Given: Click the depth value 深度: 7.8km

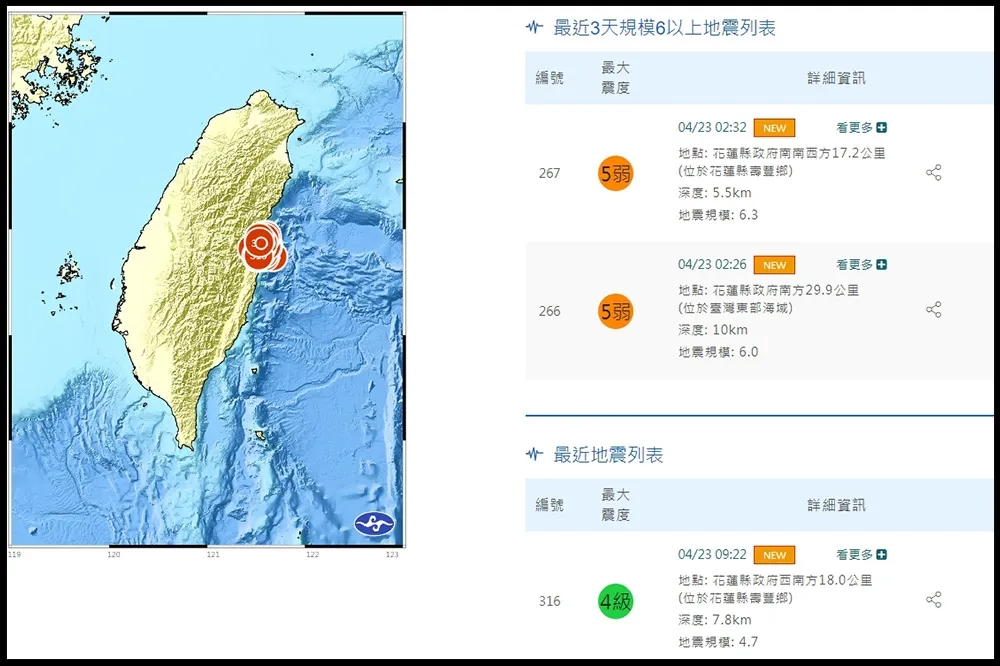Looking at the screenshot, I should point(715,619).
